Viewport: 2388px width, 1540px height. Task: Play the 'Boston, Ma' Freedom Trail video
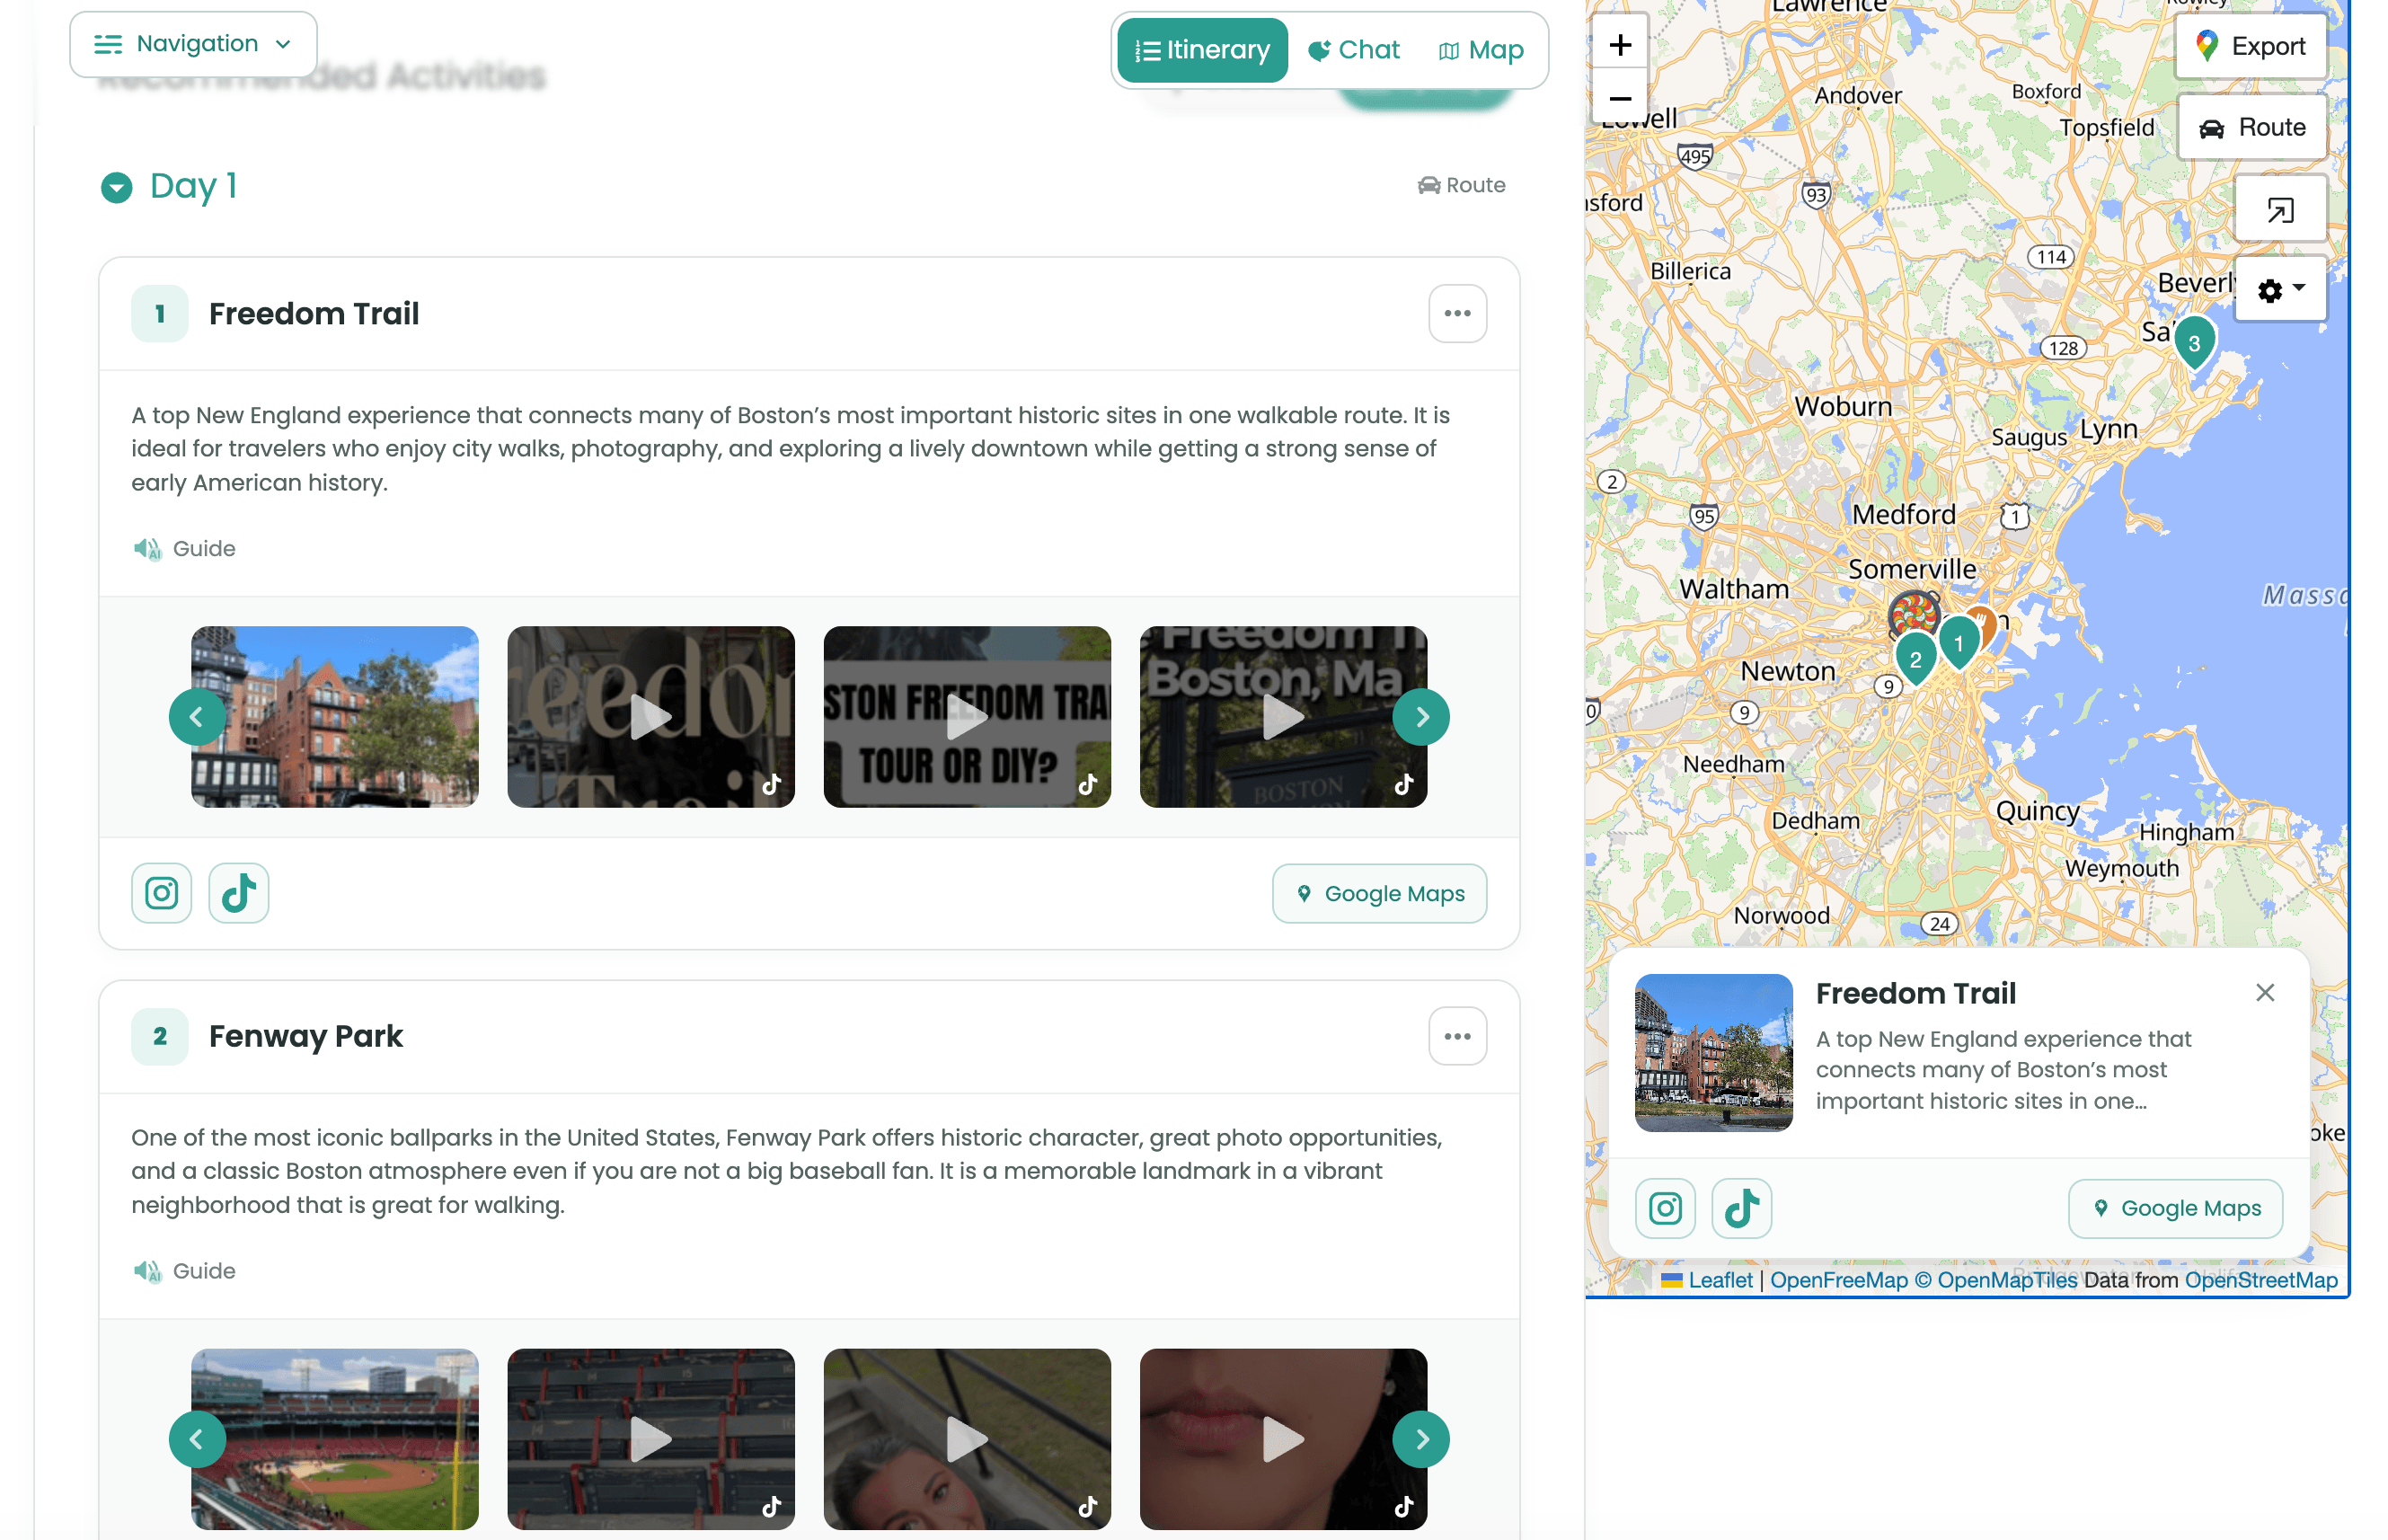1283,717
